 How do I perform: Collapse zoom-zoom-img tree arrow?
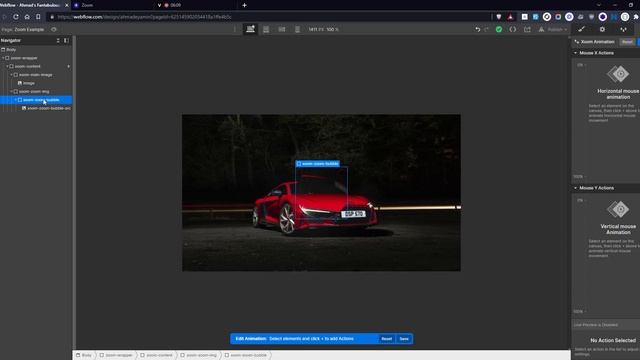pos(11,91)
